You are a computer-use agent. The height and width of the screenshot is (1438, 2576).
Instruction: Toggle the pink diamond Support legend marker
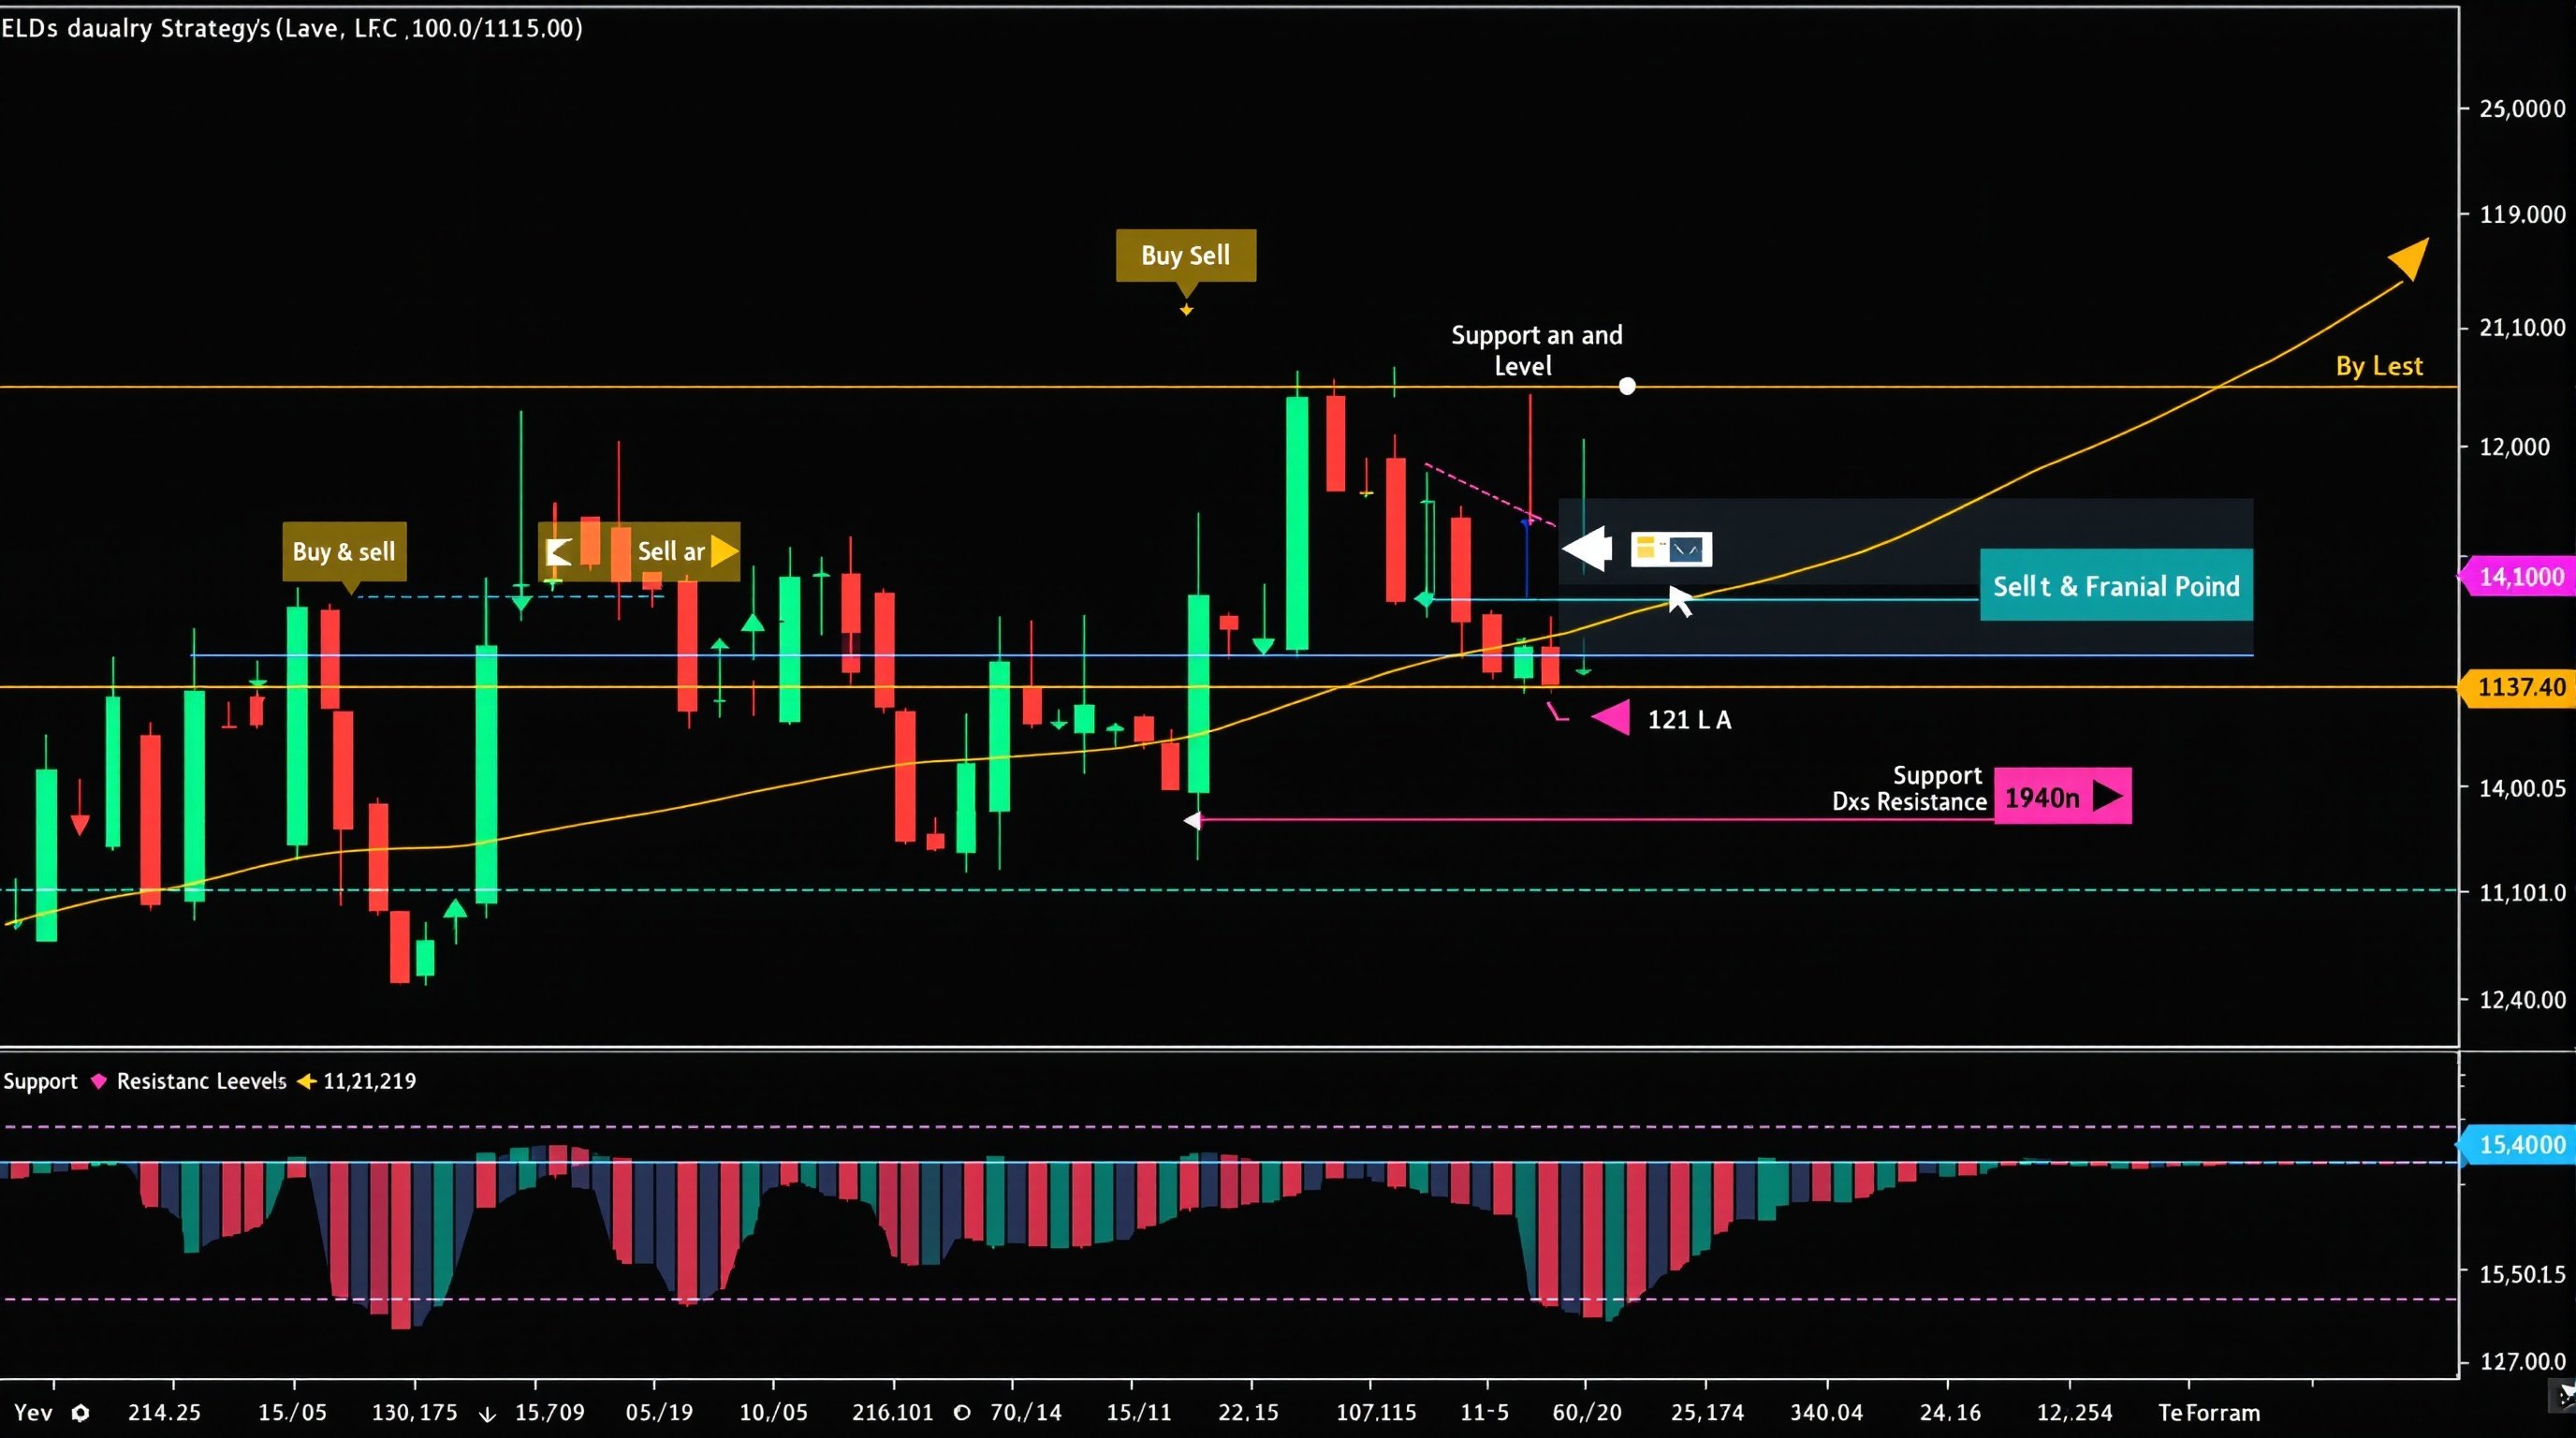click(x=99, y=1081)
